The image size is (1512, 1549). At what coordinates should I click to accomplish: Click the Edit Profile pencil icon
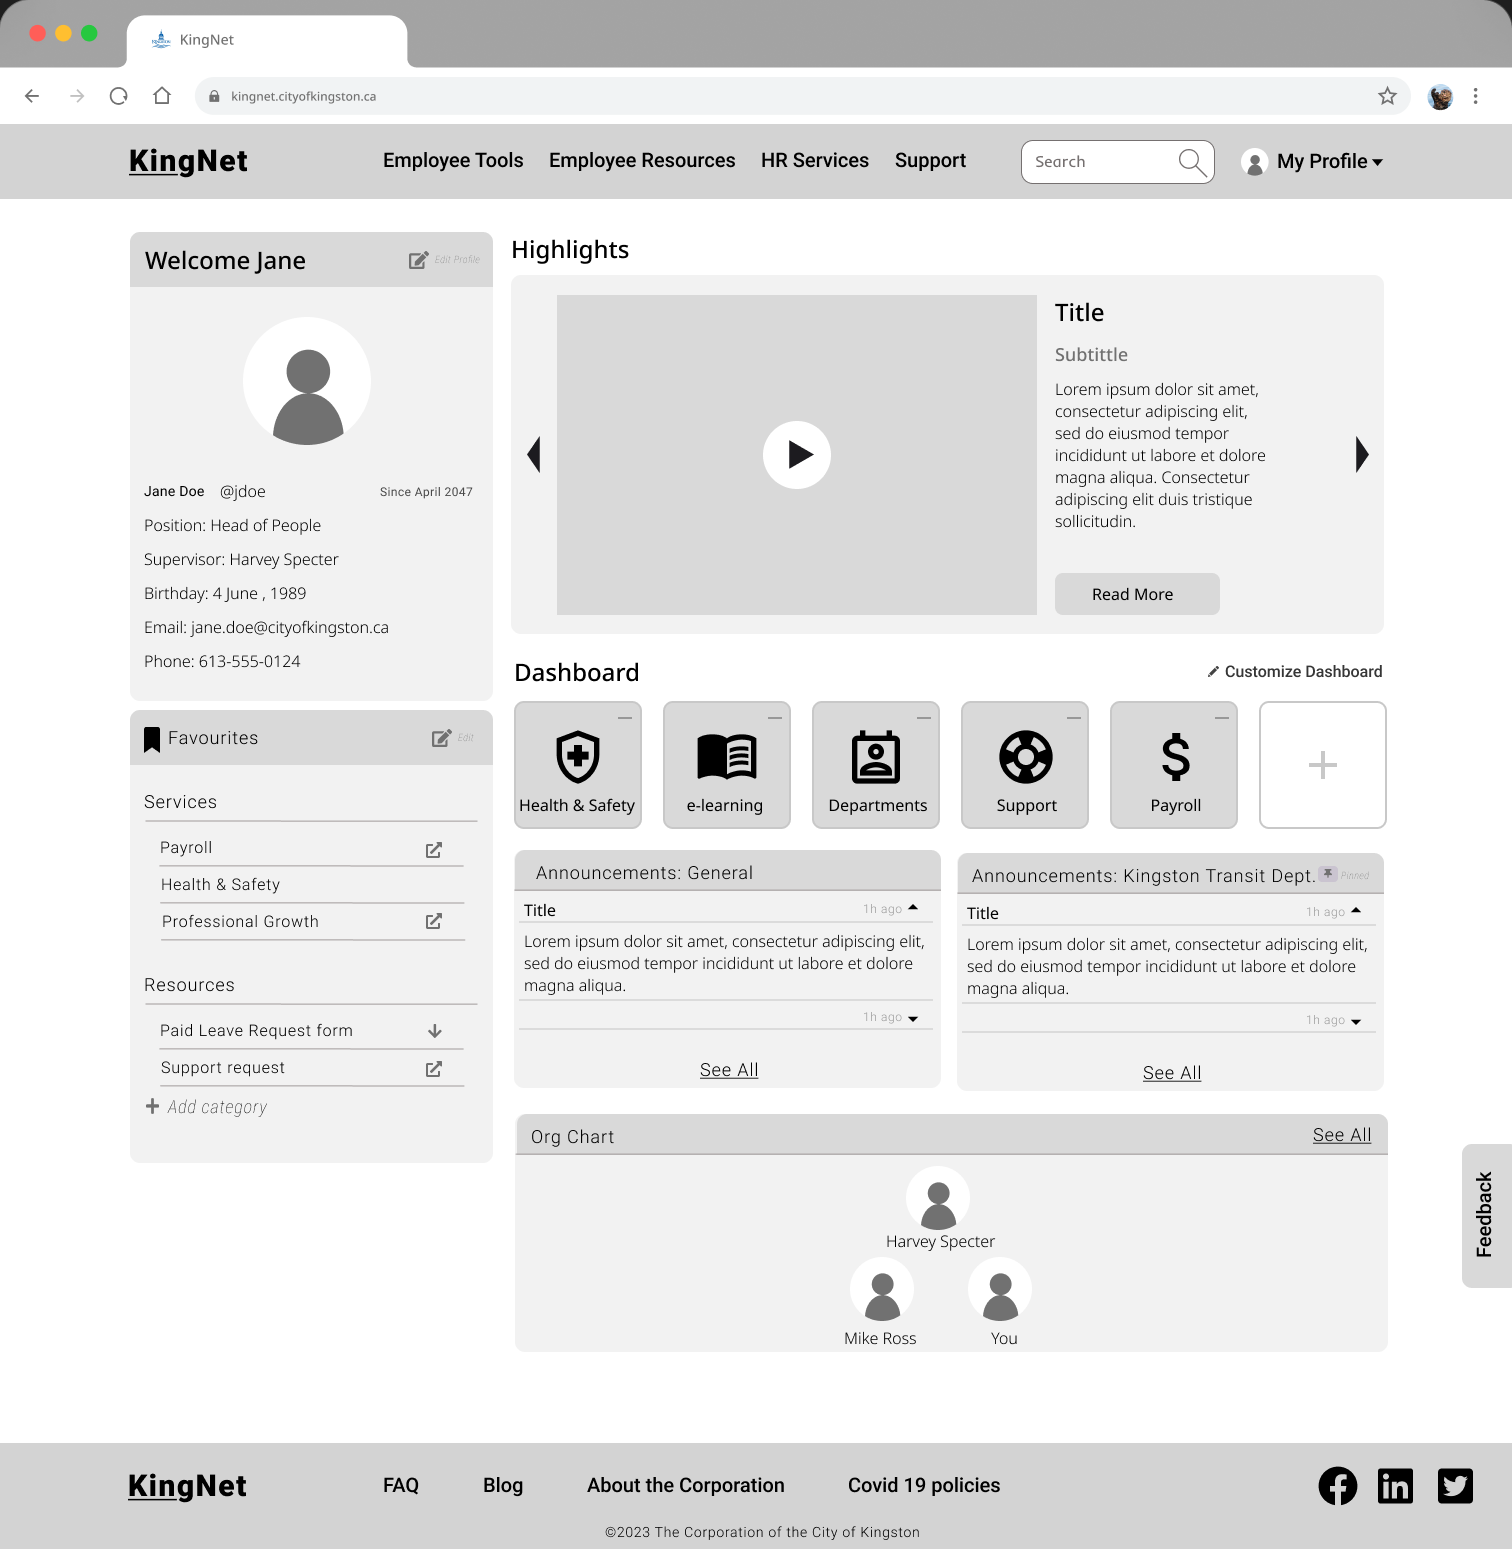coord(420,260)
